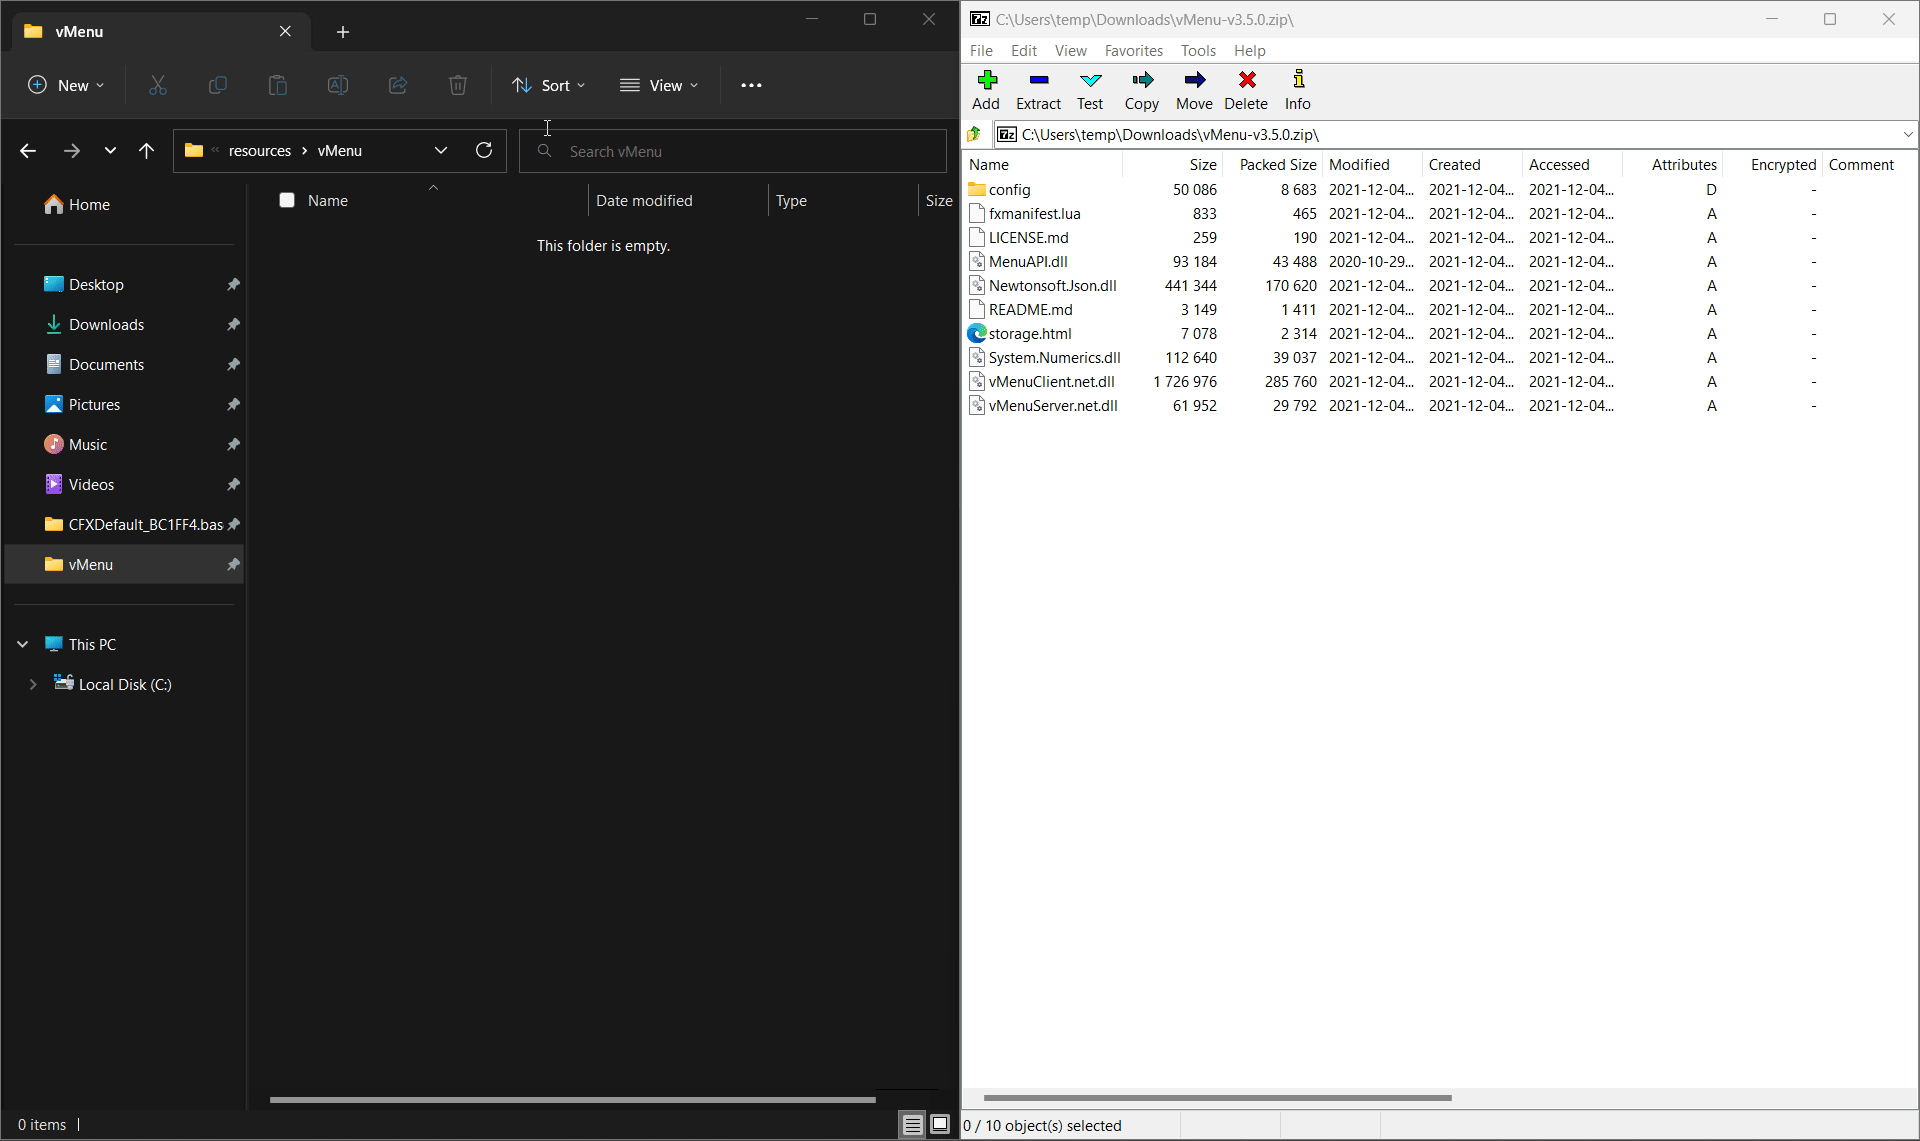
Task: Open the Favorites menu in 7-Zip
Action: coord(1133,50)
